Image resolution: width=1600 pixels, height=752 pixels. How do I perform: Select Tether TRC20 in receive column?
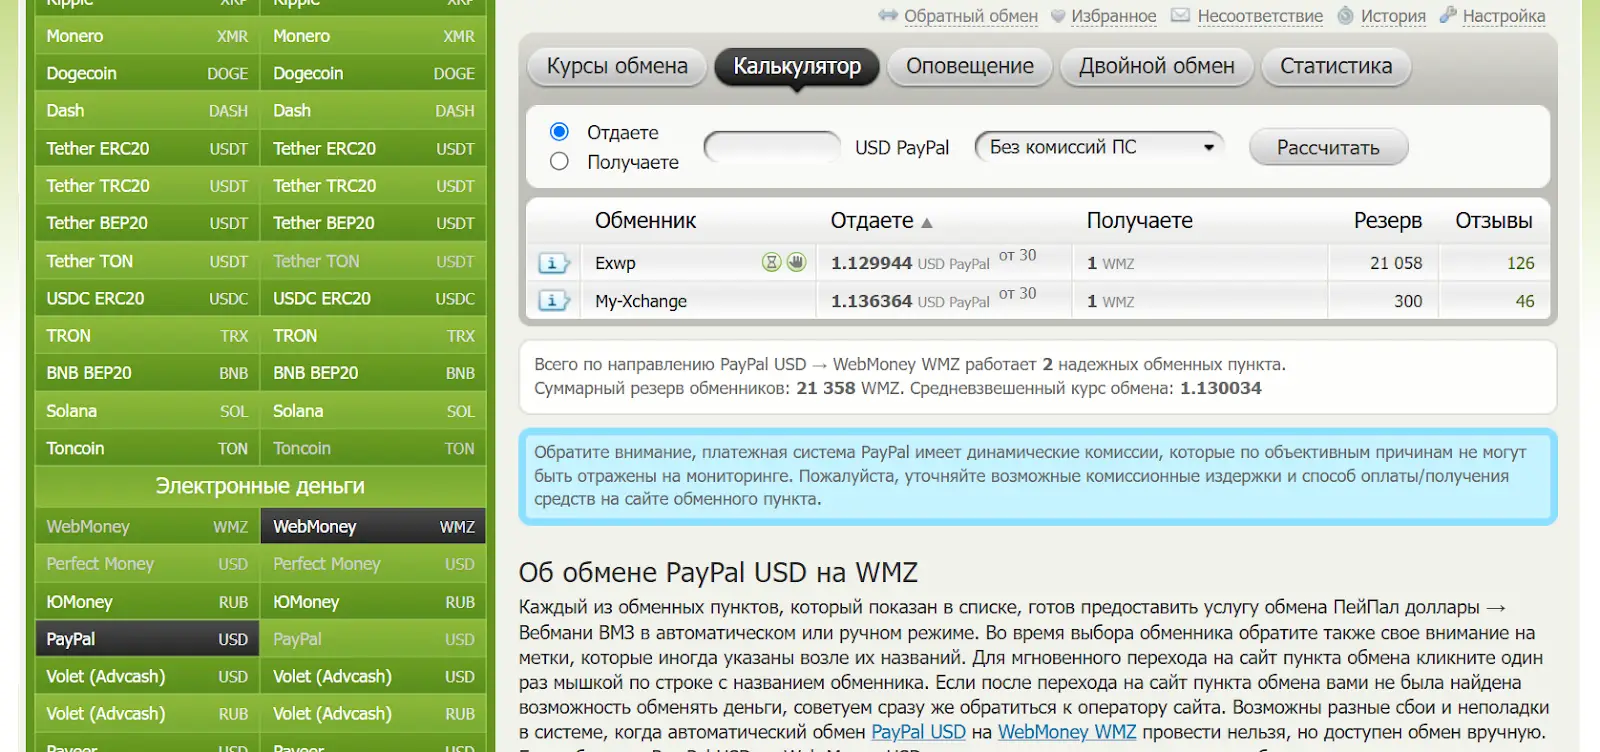coord(374,186)
